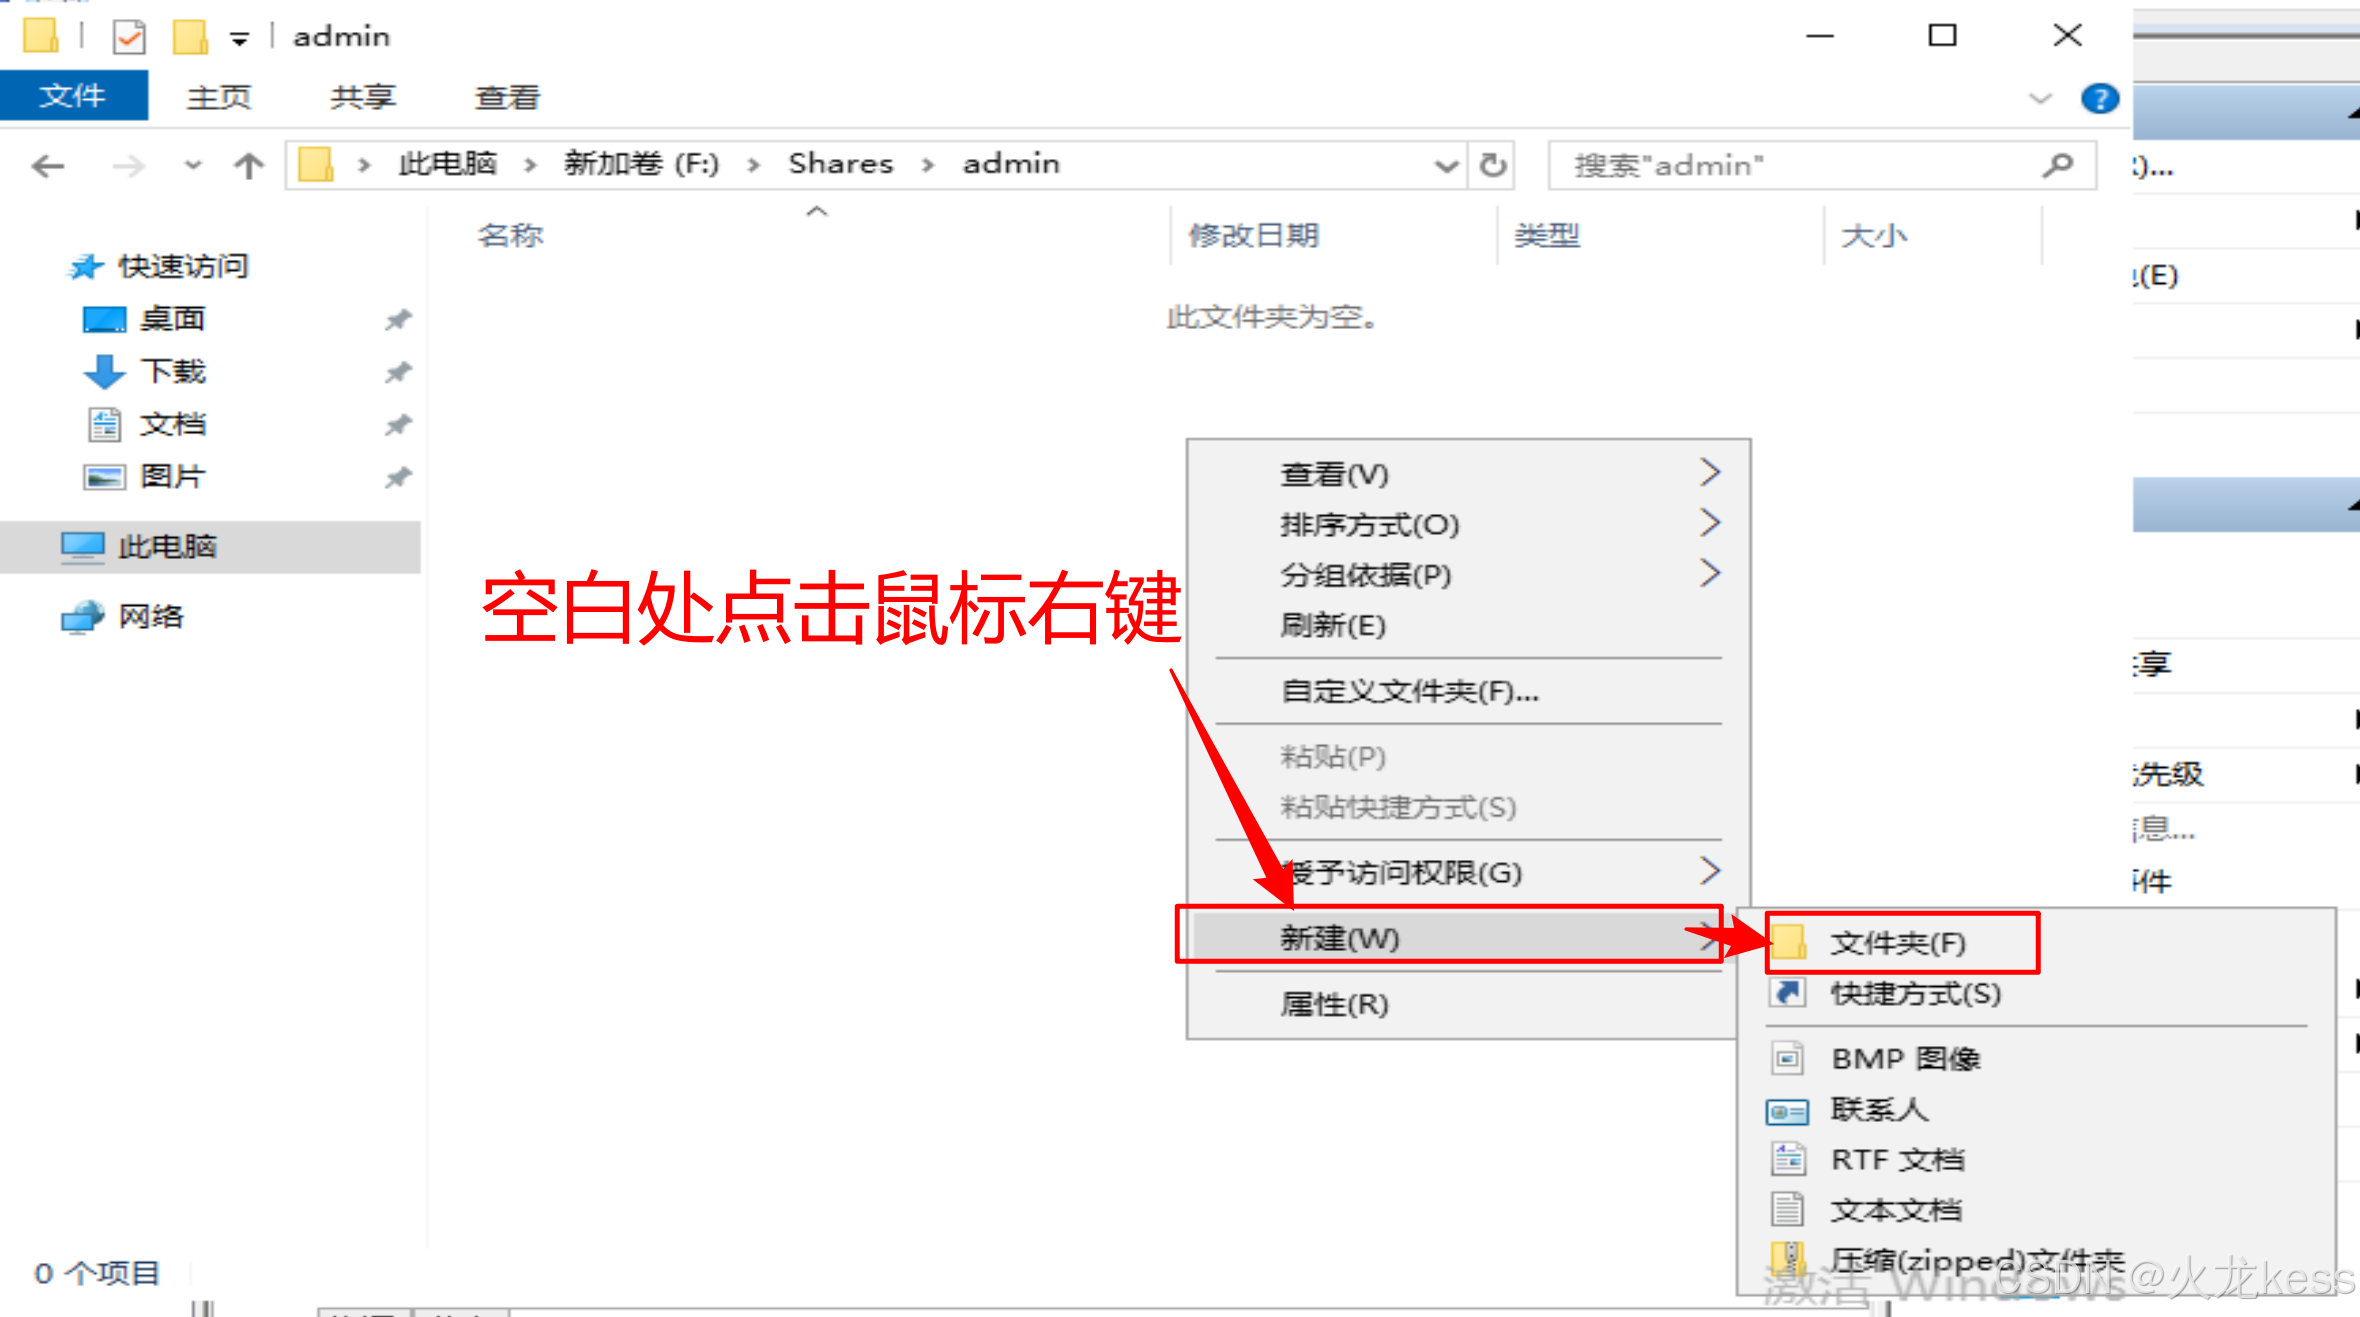Click the up-directory arrow icon

(248, 165)
